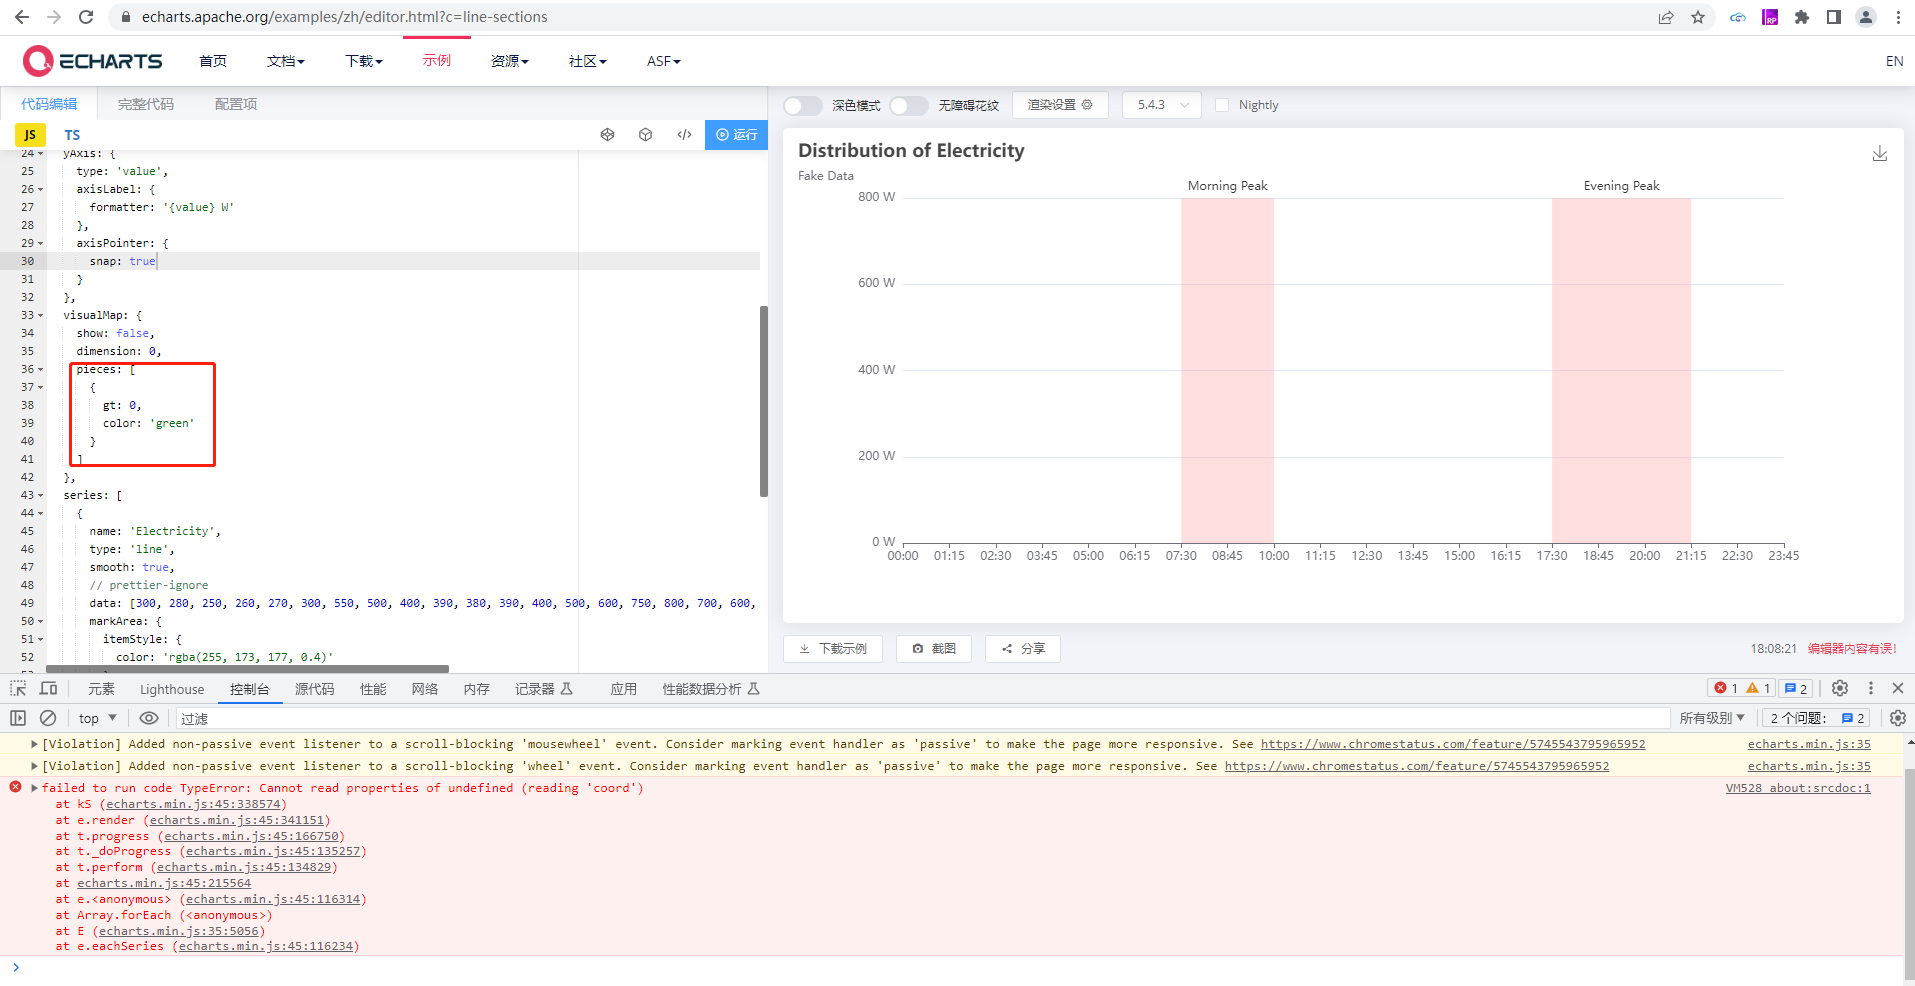Create a live expression using the eye icon

point(149,718)
